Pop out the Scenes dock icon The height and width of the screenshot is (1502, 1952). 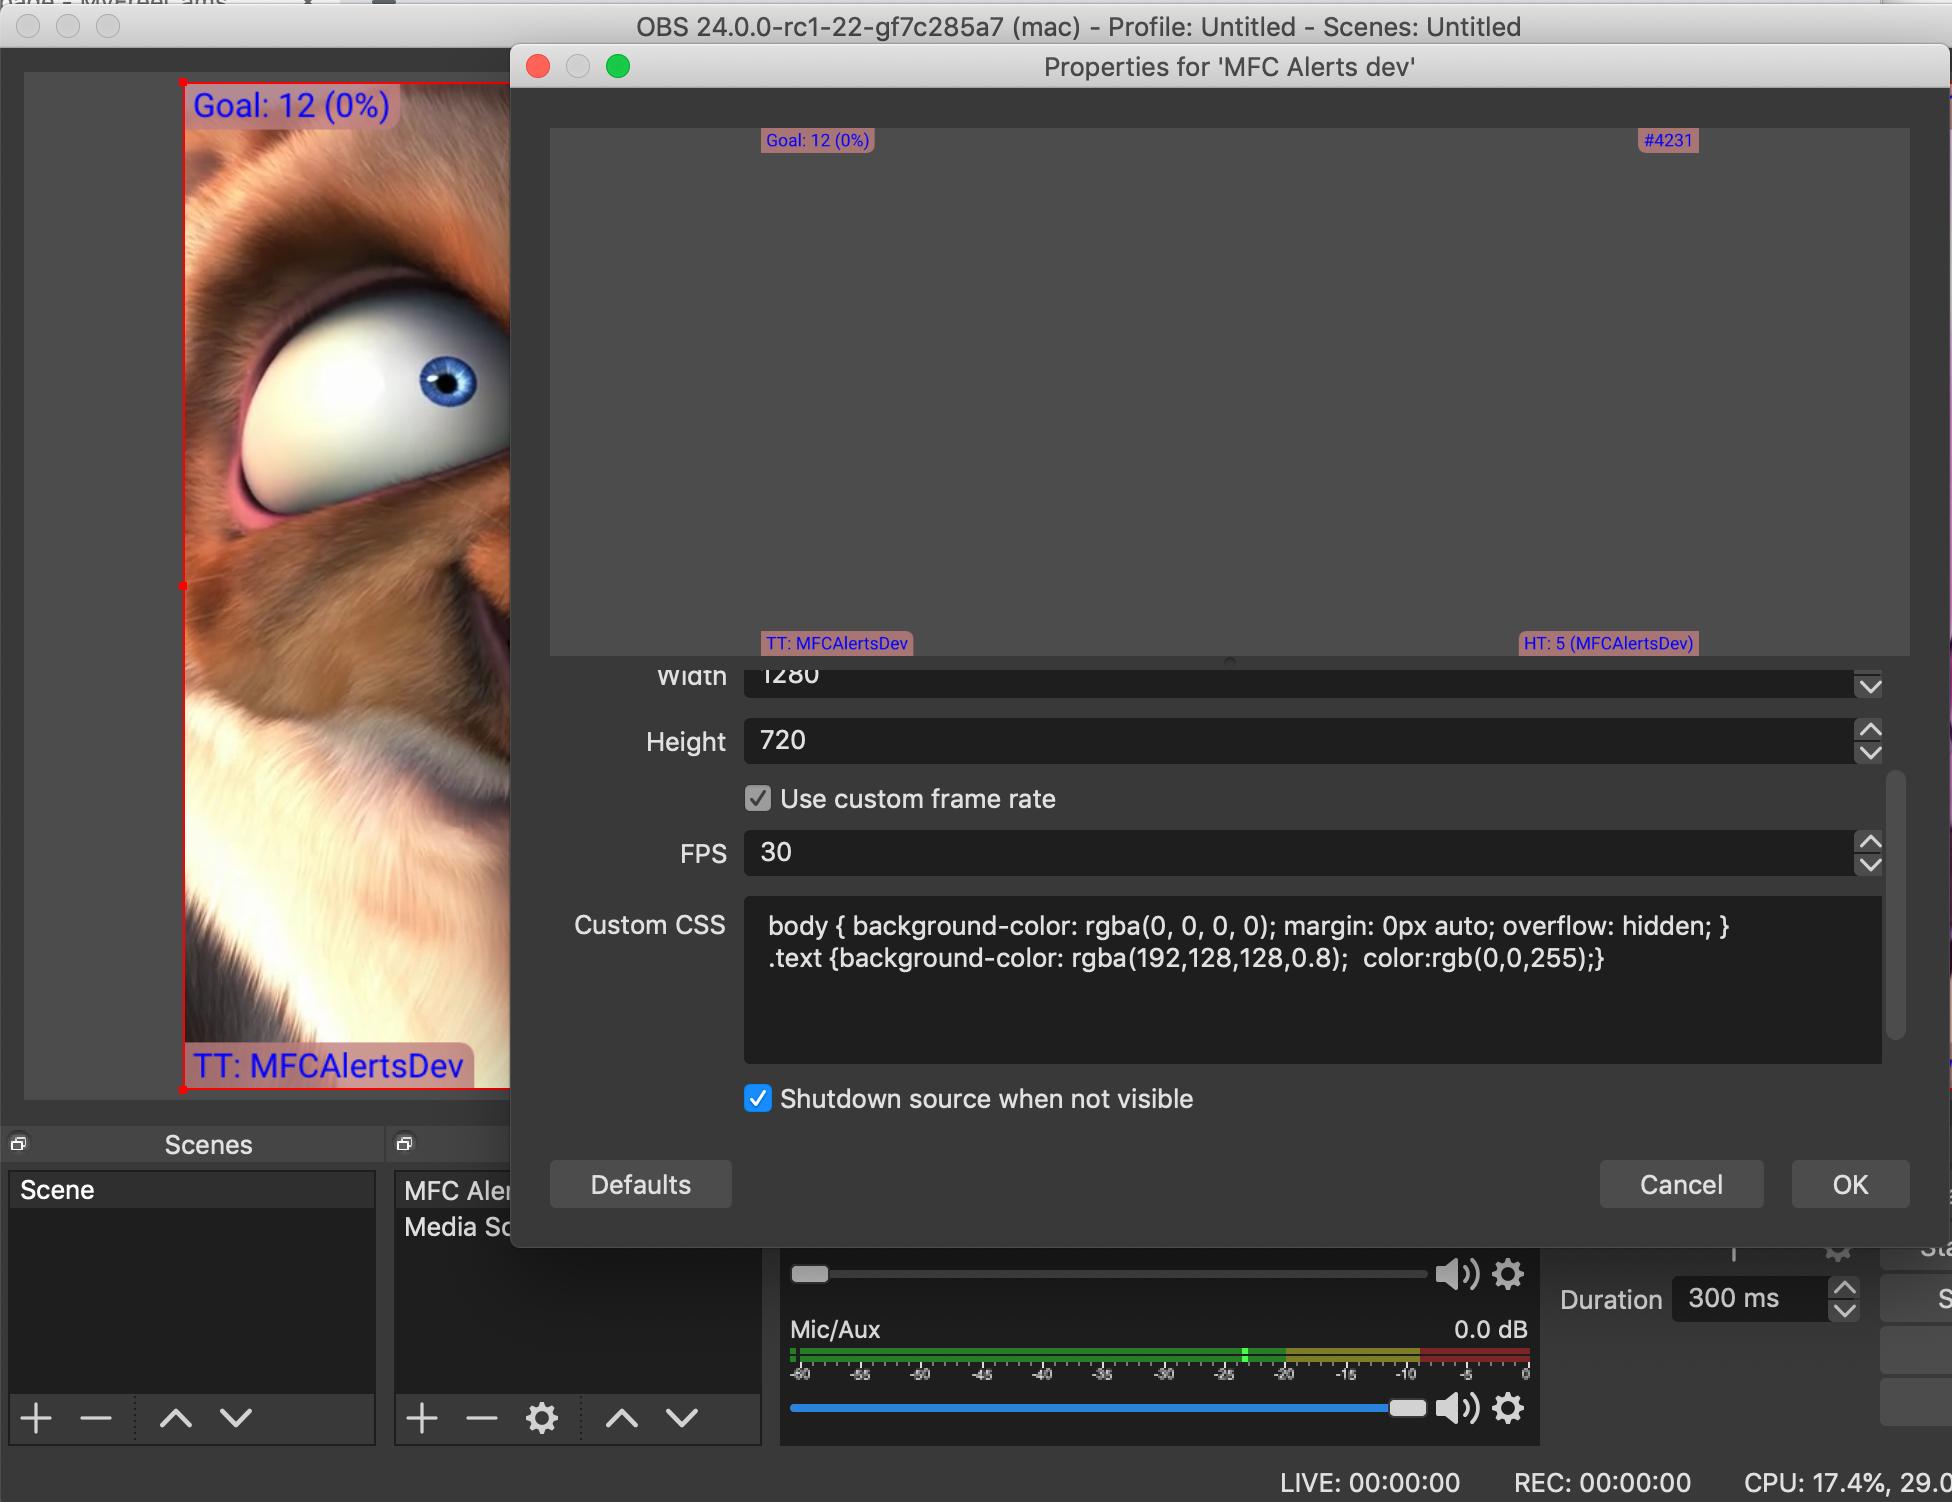pyautogui.click(x=18, y=1143)
